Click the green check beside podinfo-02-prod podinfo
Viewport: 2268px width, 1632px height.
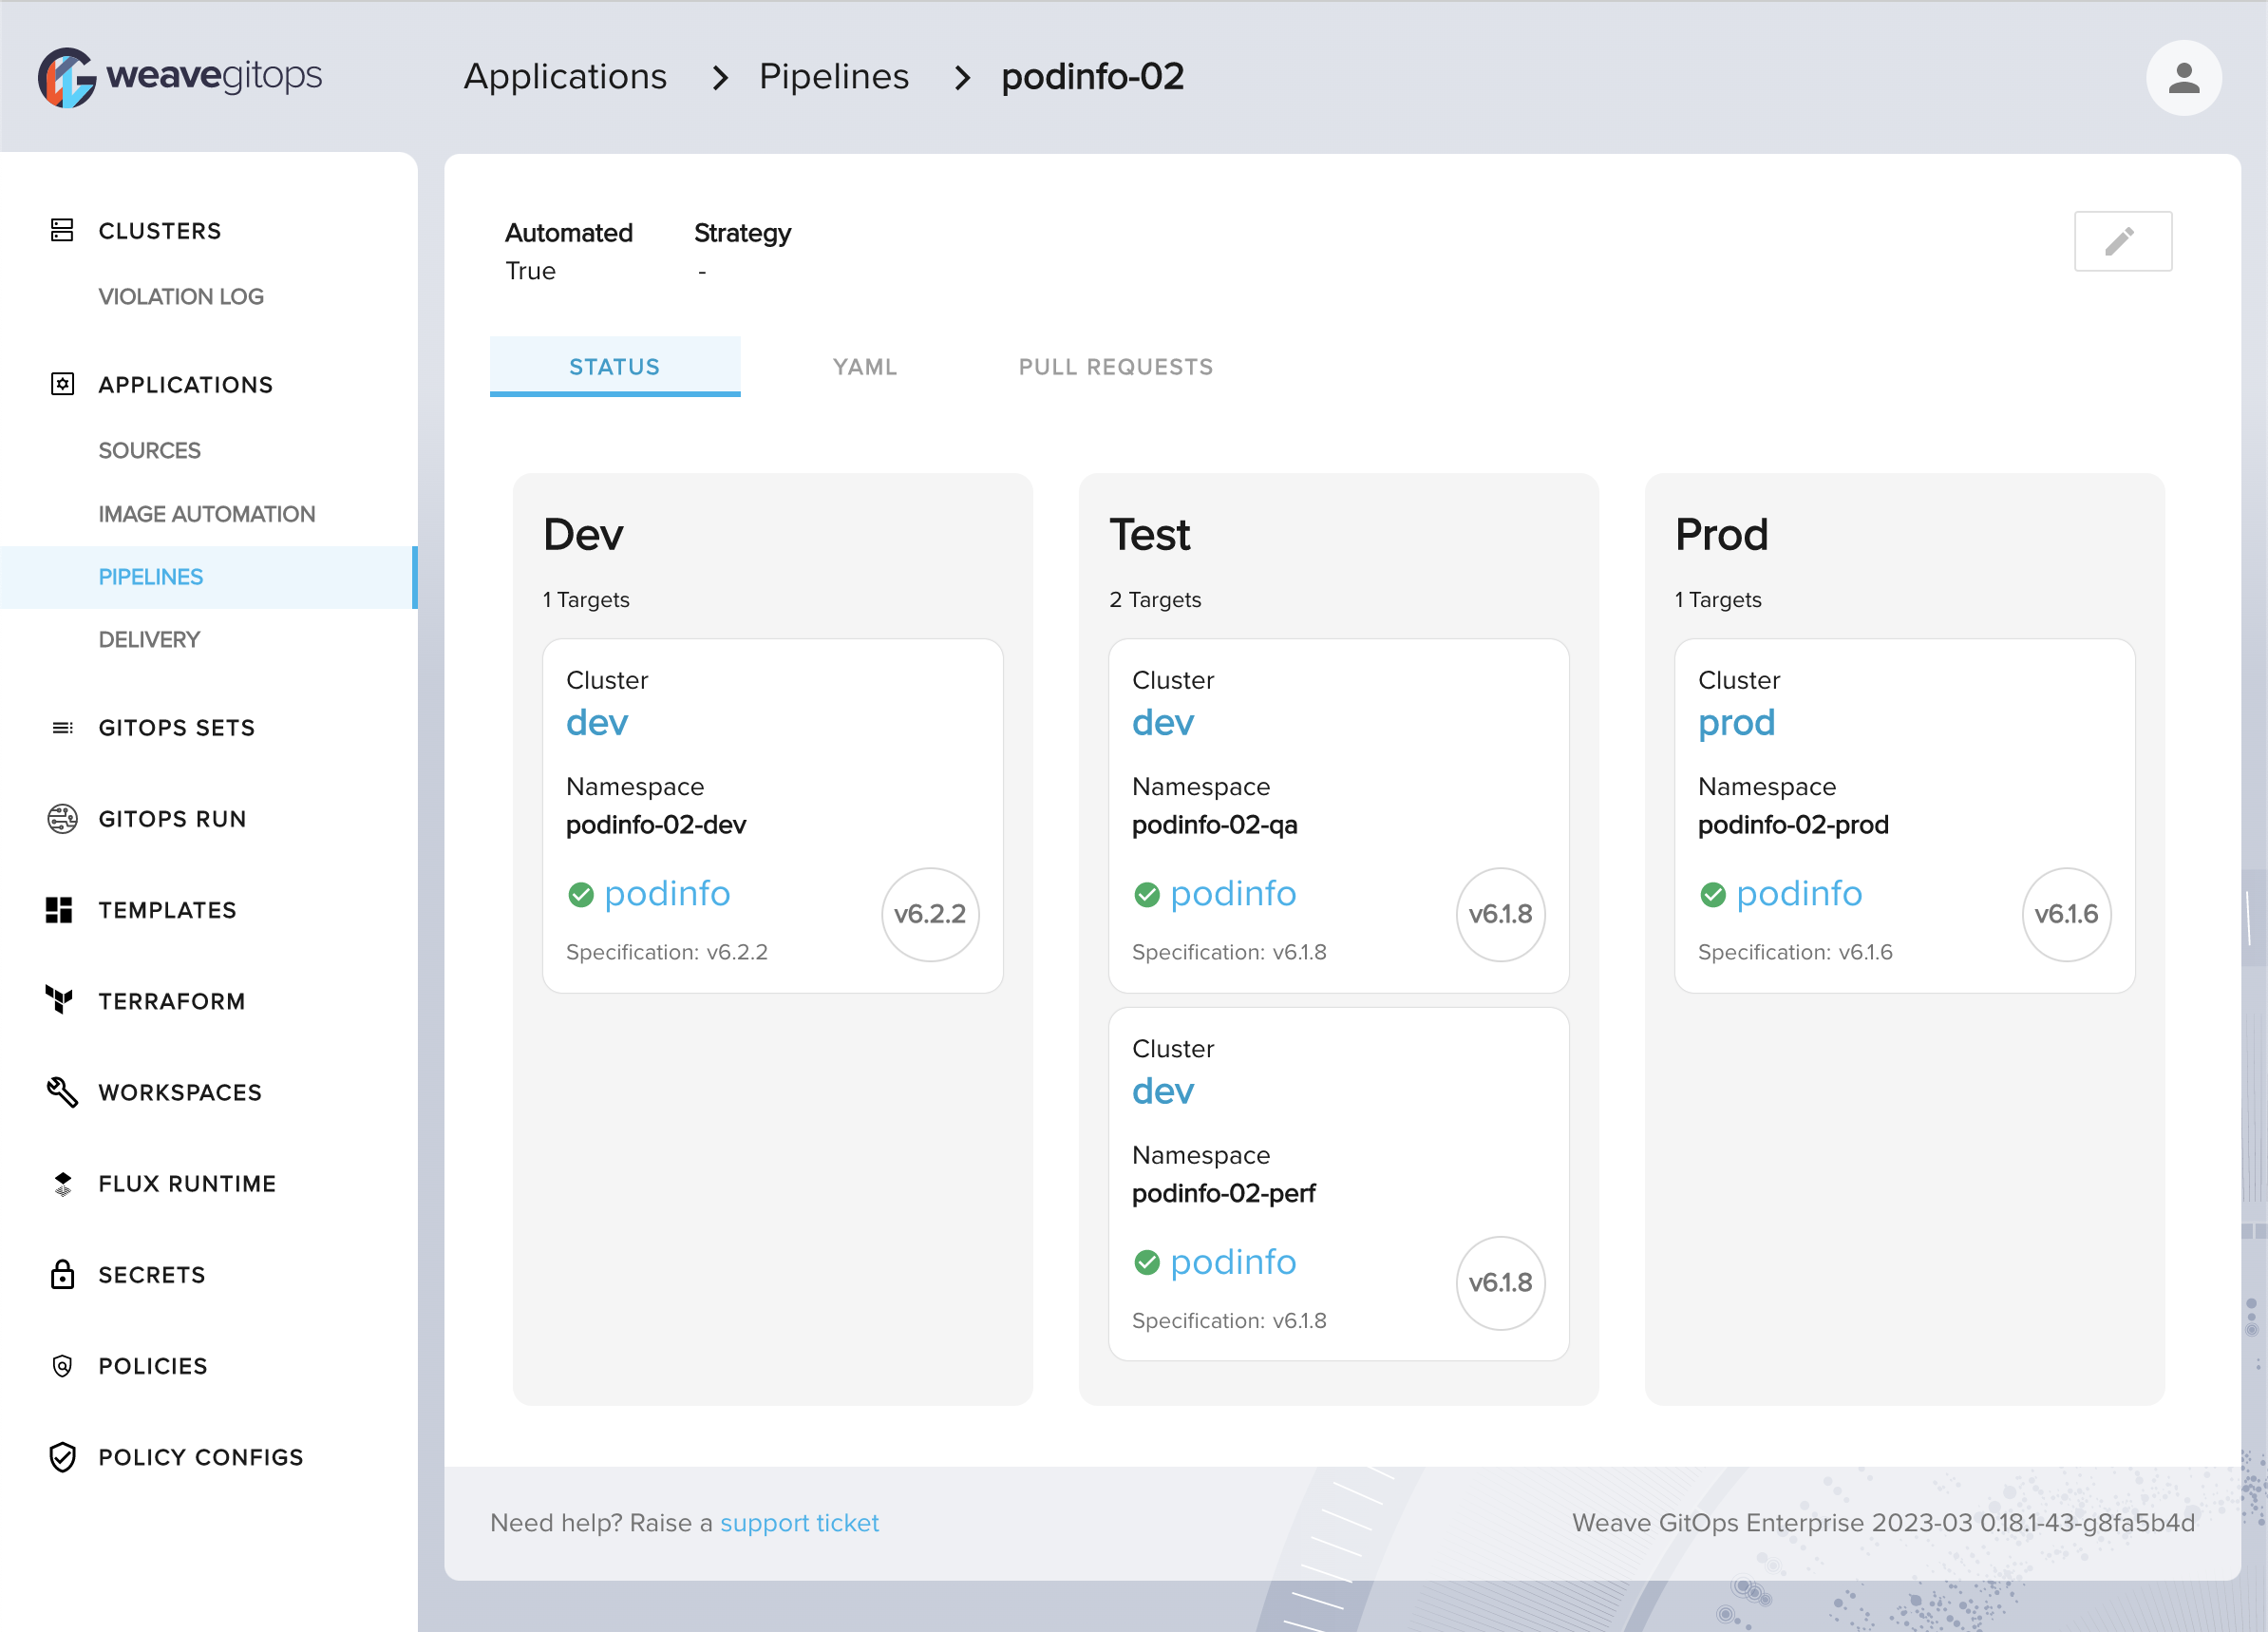tap(1713, 894)
